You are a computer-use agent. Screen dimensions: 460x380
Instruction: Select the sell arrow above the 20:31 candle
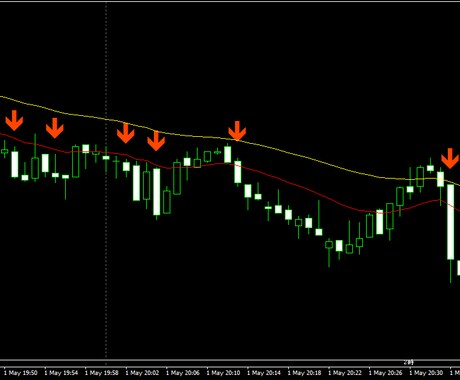tap(450, 158)
